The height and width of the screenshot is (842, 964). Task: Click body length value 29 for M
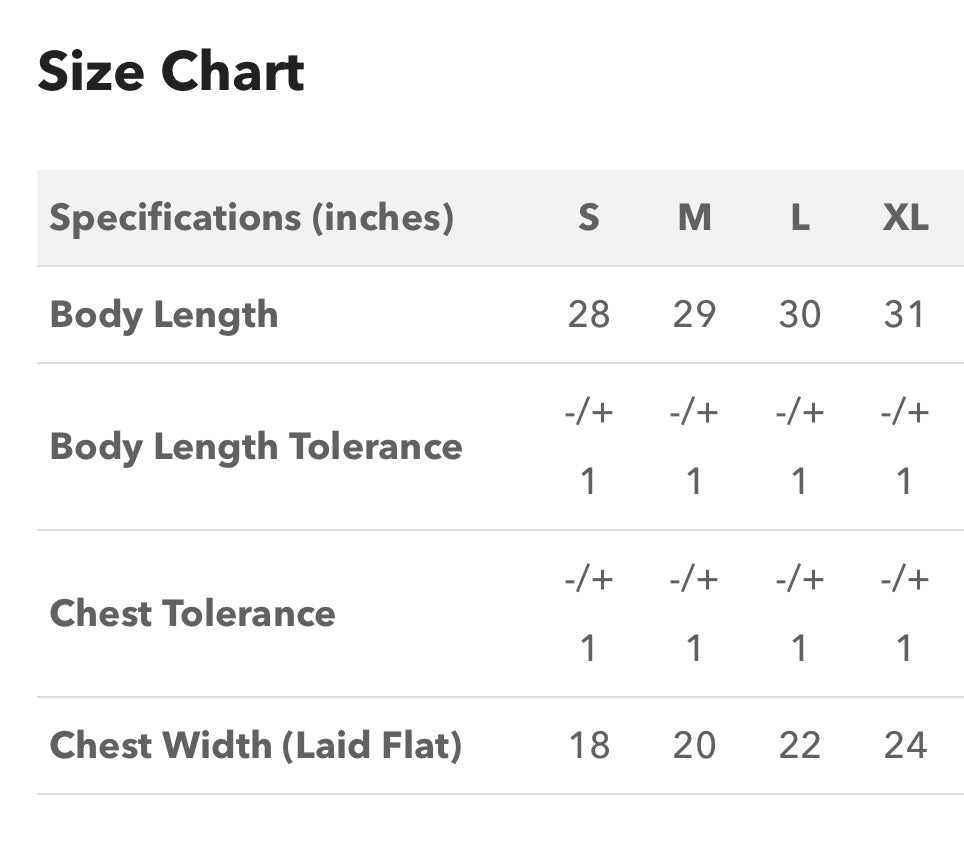(x=694, y=315)
